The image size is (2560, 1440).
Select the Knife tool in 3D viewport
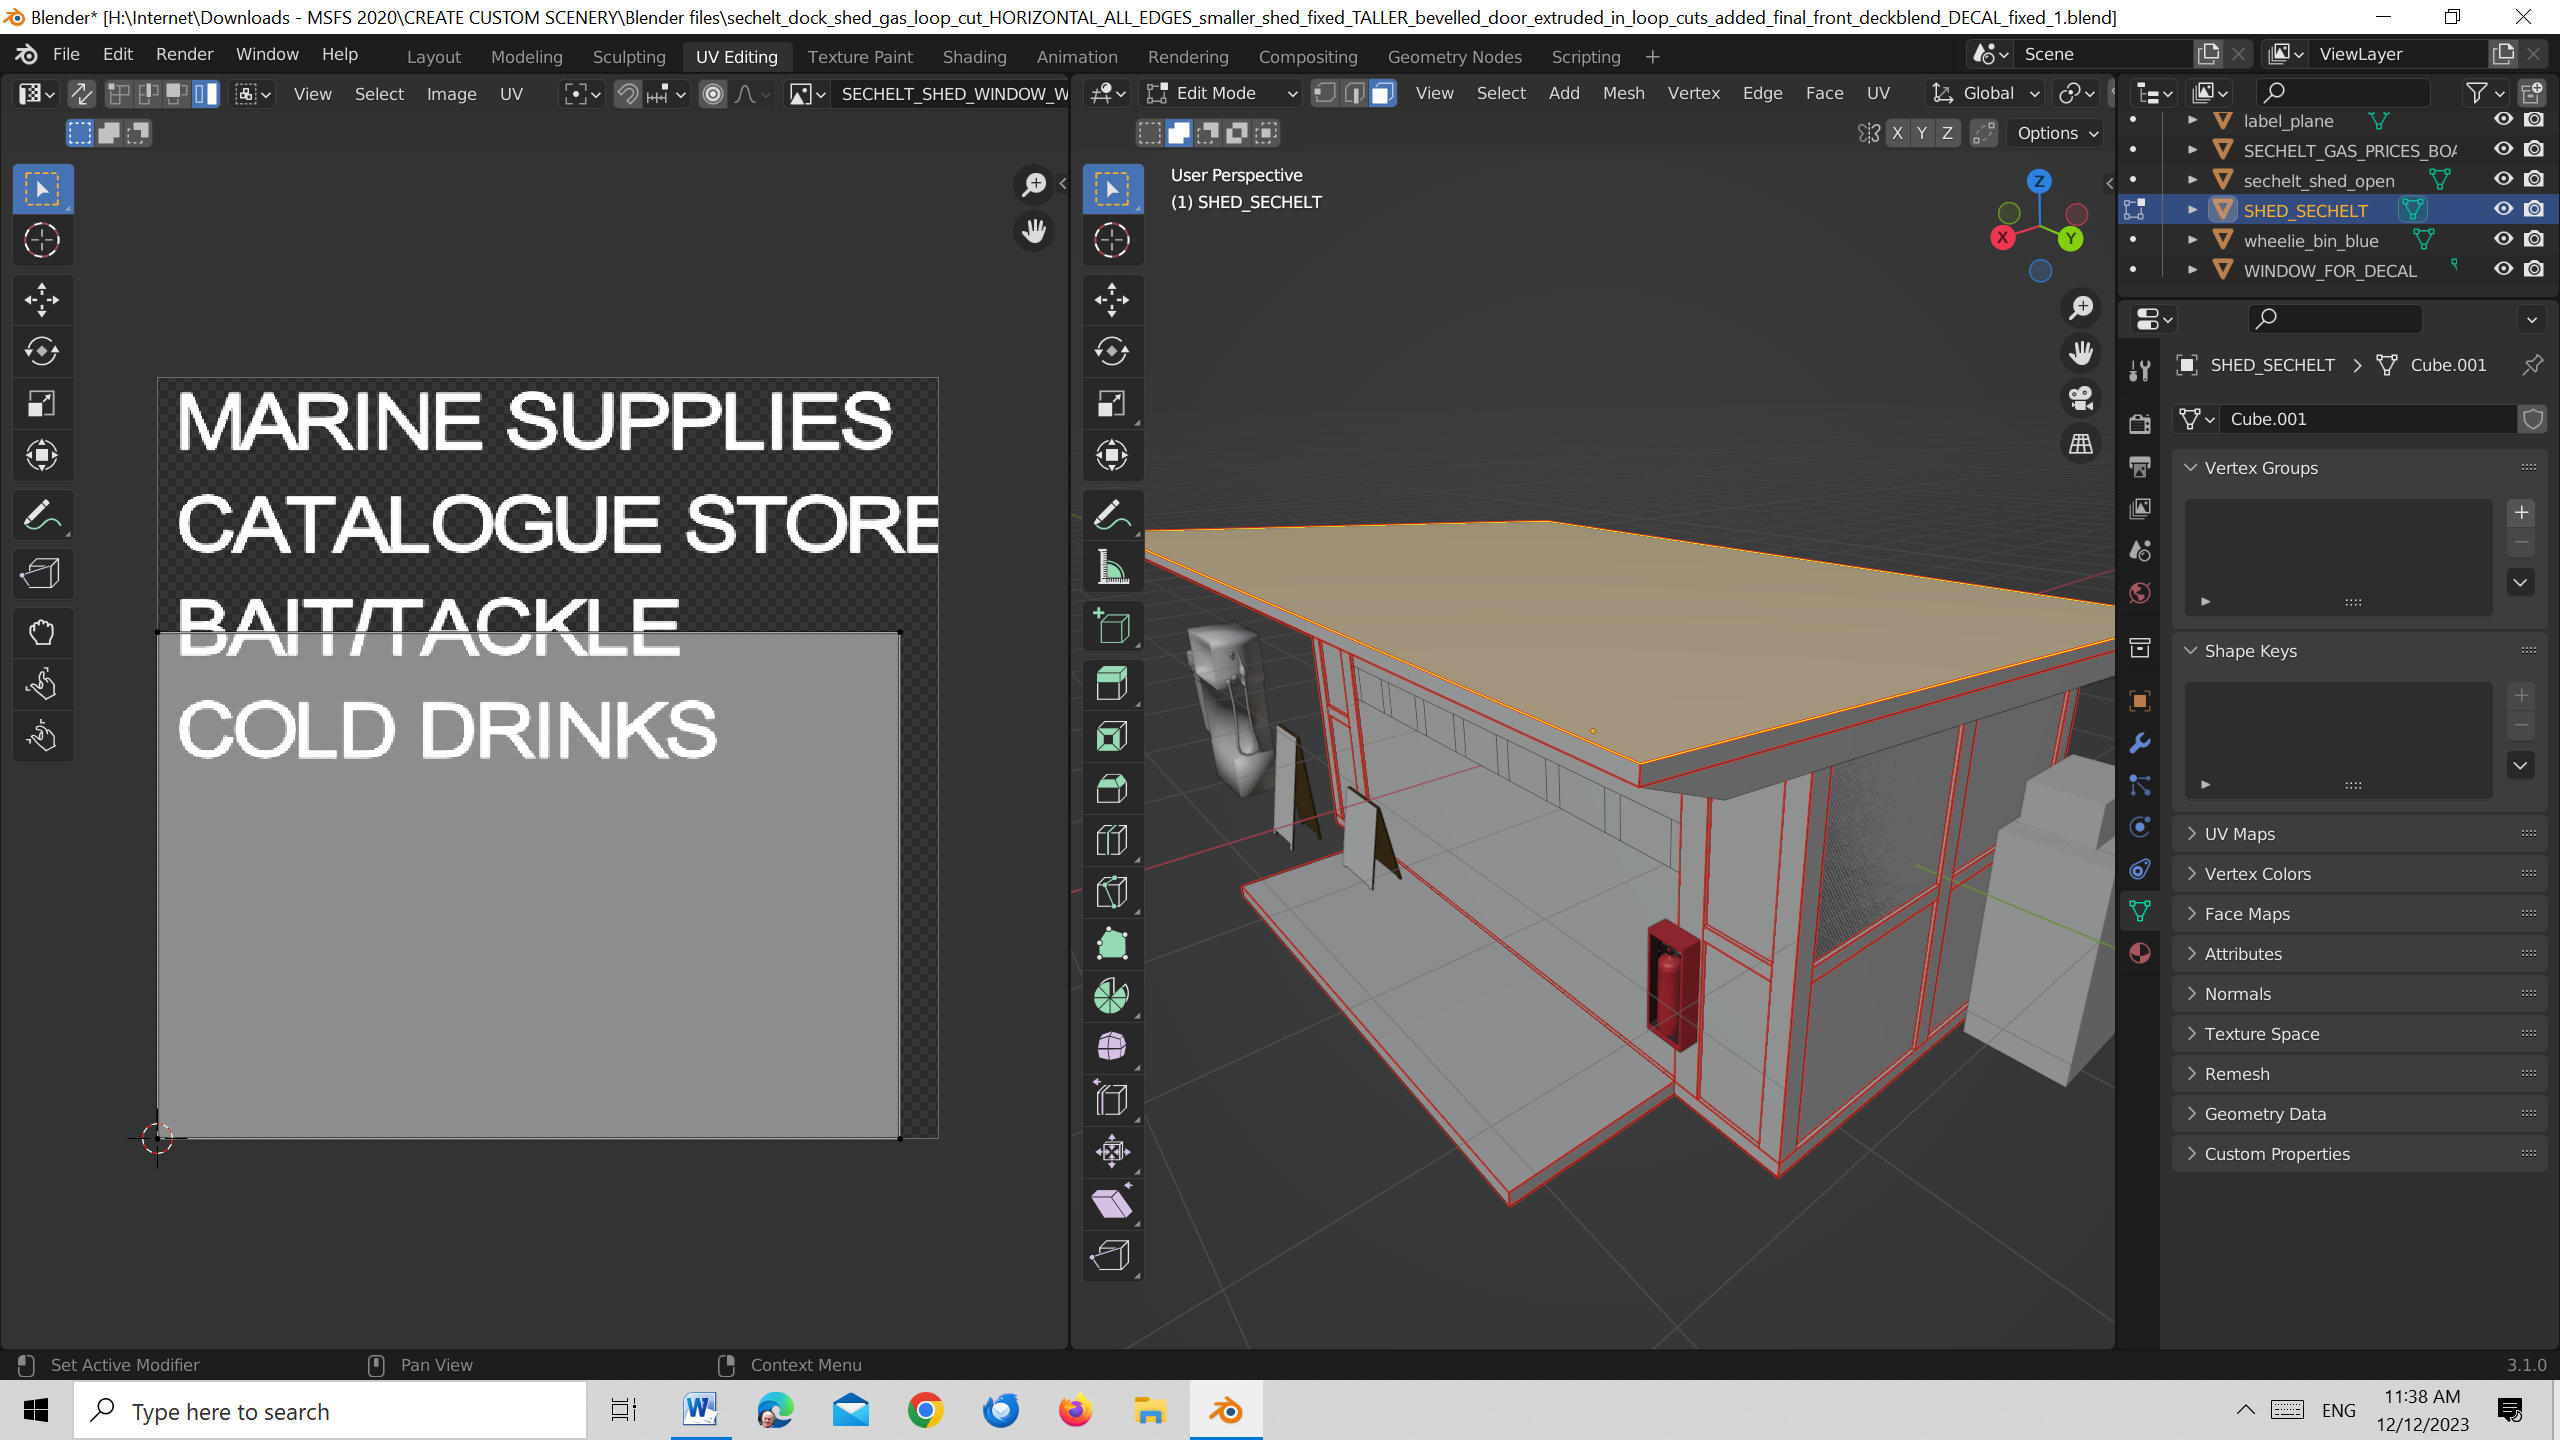[1112, 892]
